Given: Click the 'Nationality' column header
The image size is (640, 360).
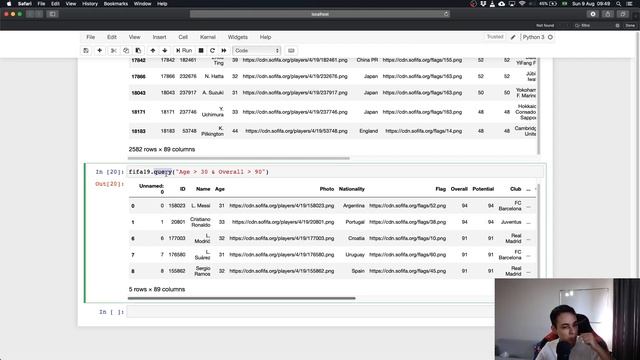Looking at the screenshot, I should click(x=351, y=189).
